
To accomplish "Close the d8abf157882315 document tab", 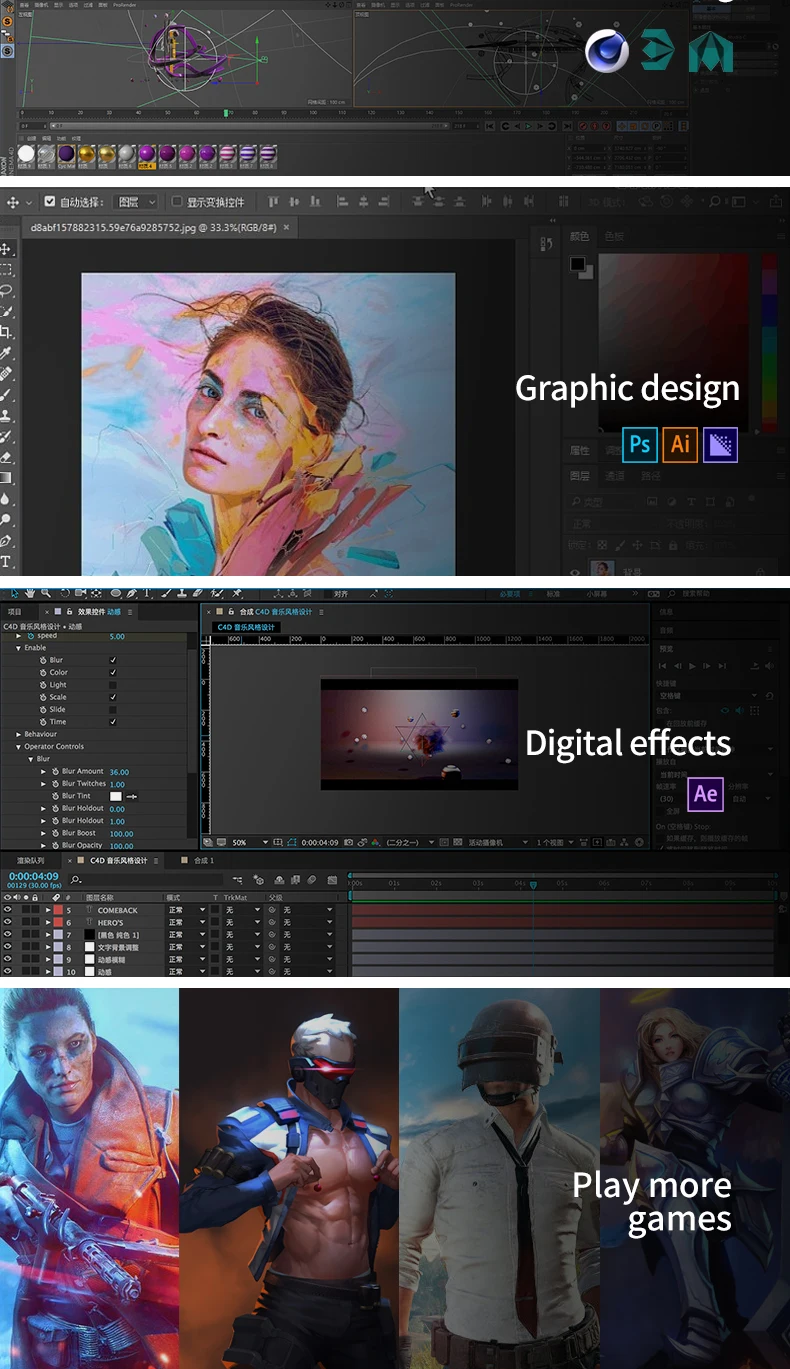I will click(286, 227).
